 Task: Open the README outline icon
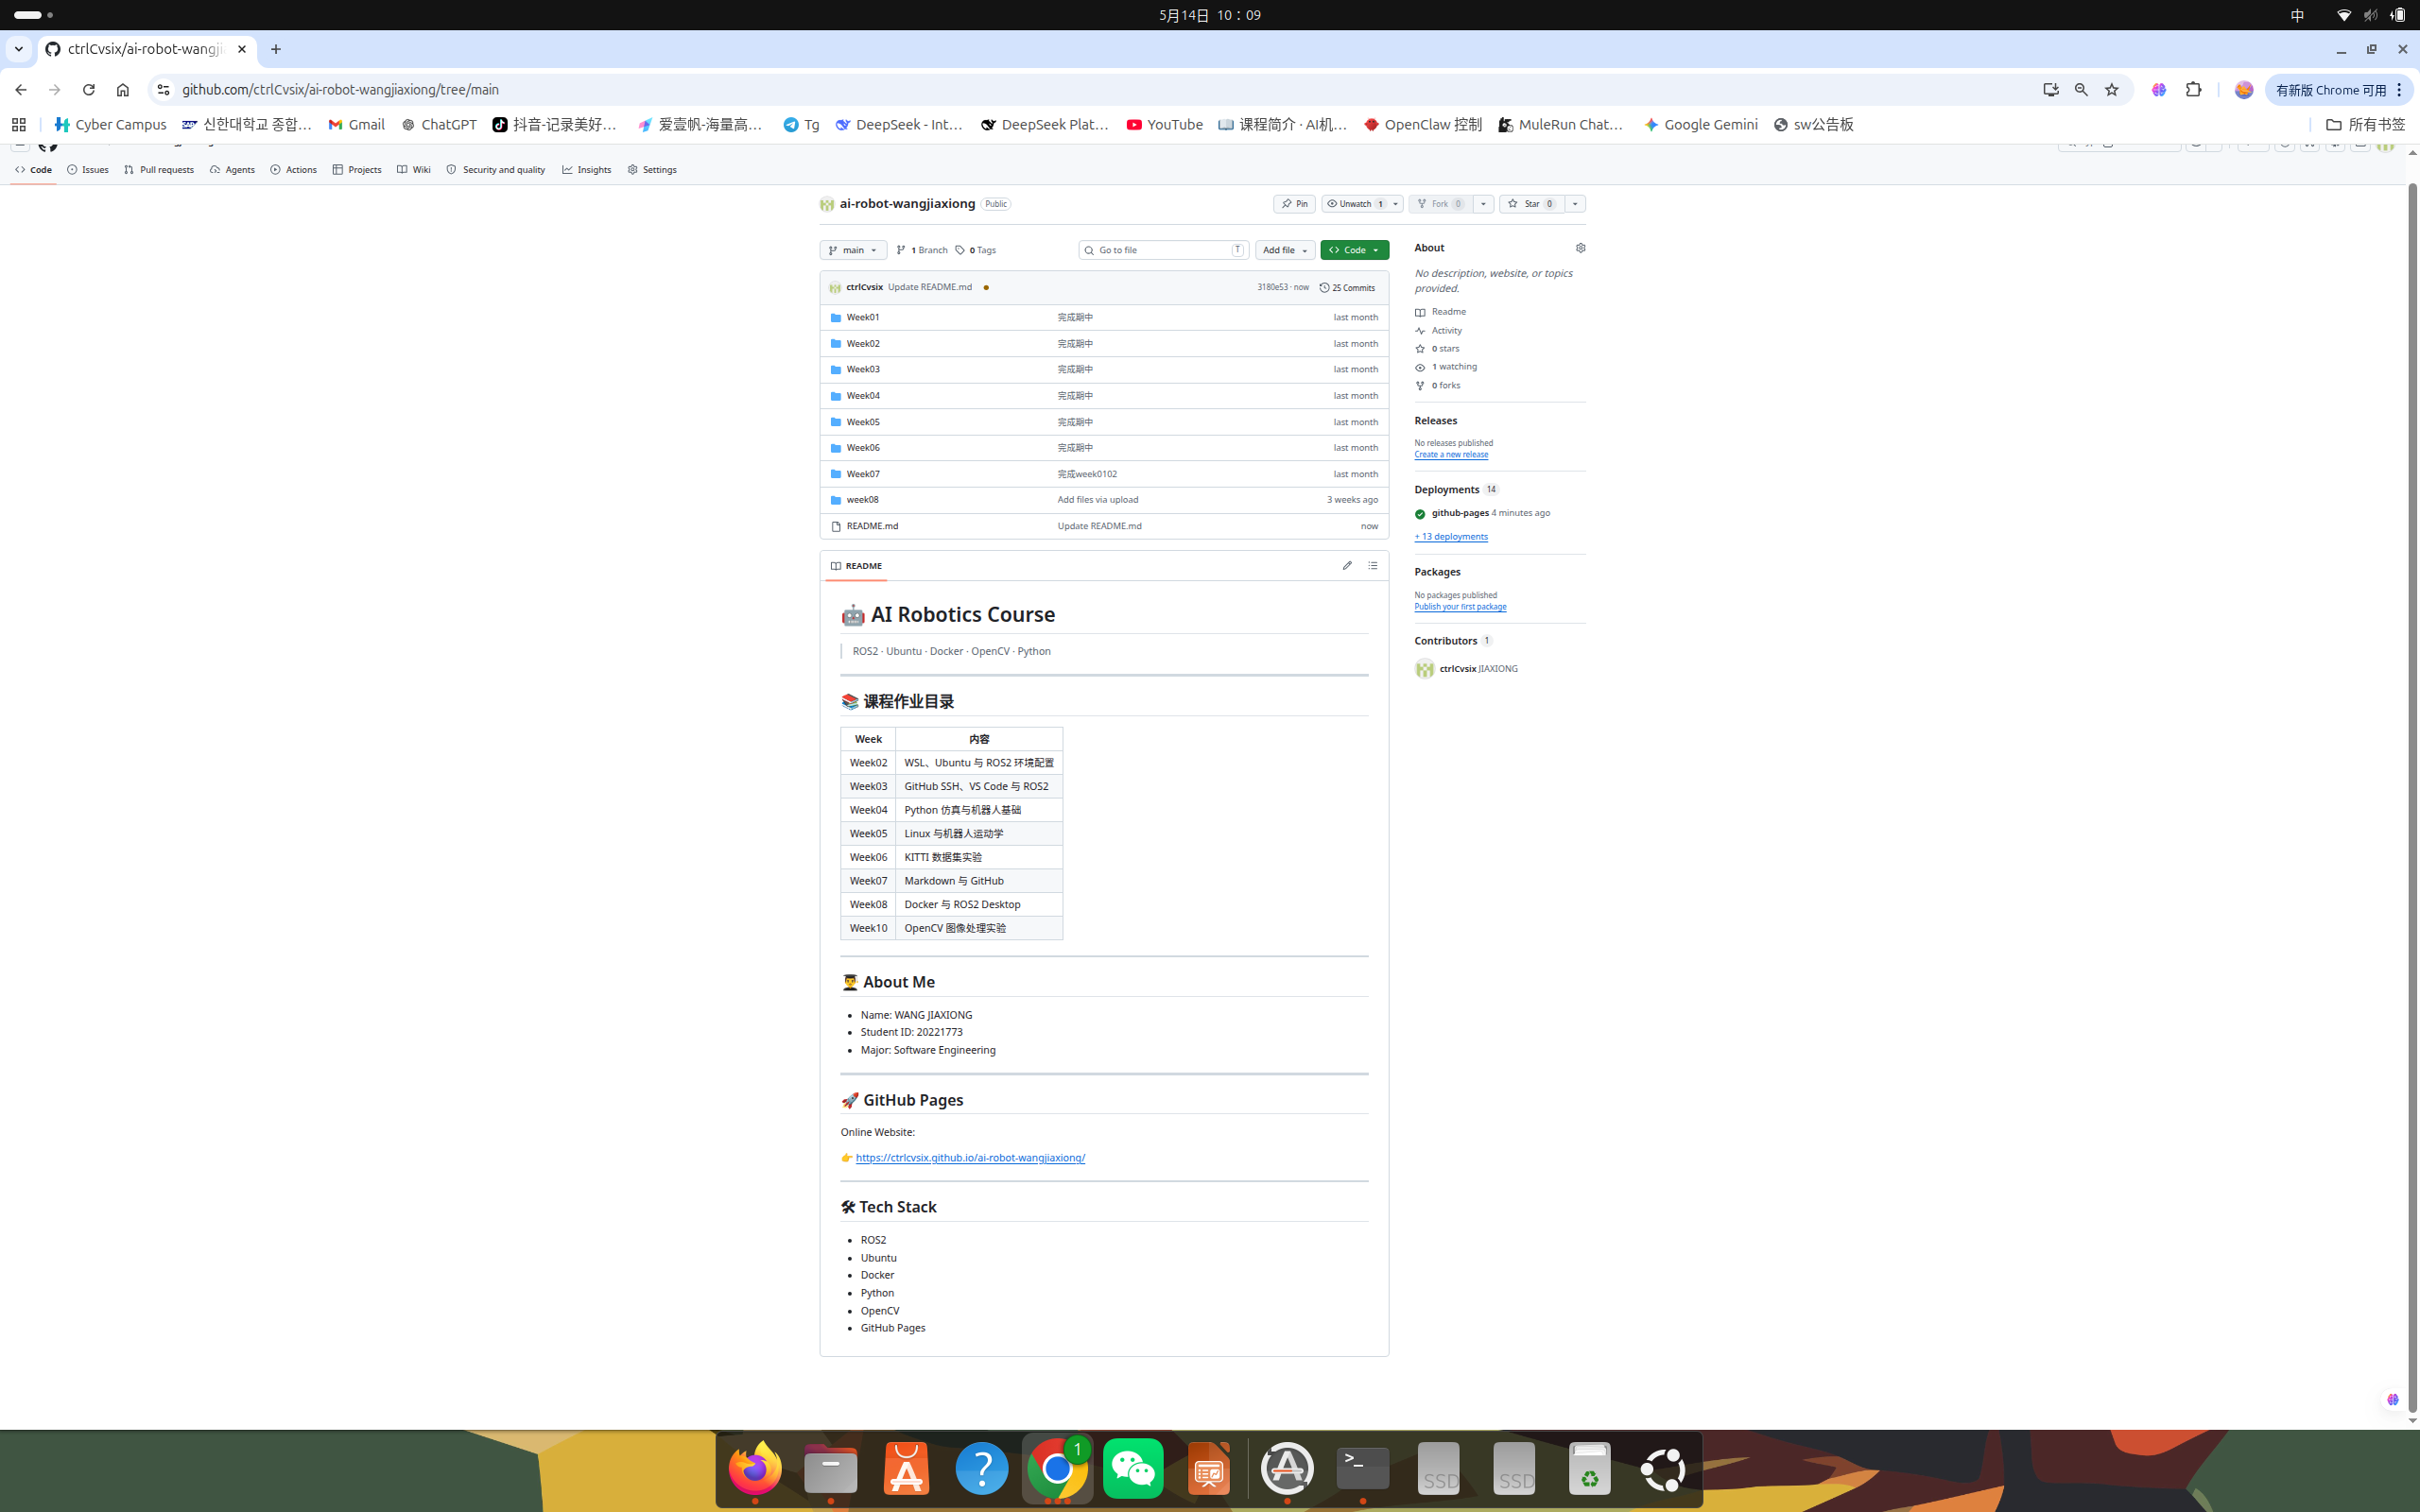[1373, 566]
